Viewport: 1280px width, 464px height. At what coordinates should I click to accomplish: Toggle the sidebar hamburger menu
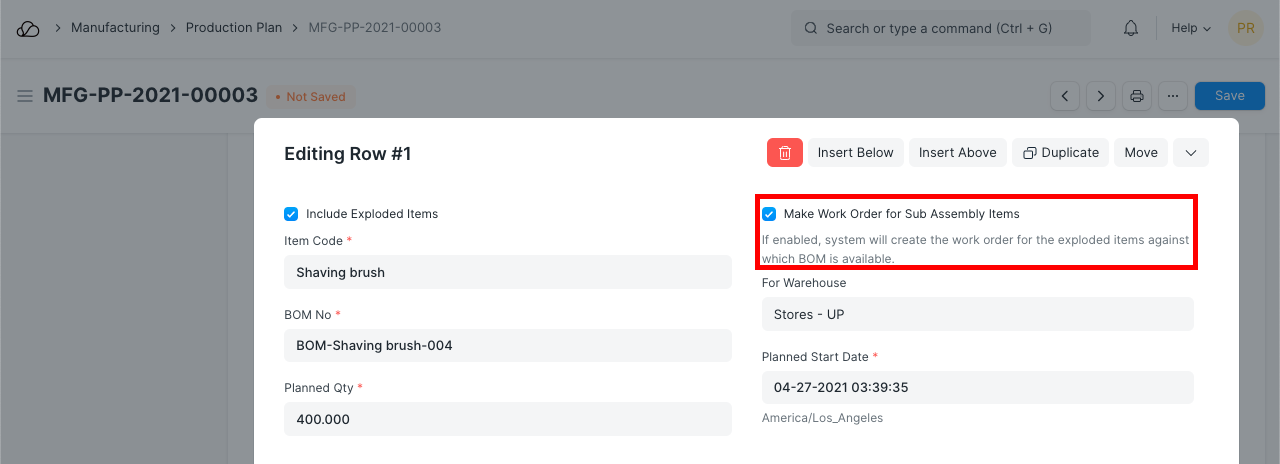(25, 97)
